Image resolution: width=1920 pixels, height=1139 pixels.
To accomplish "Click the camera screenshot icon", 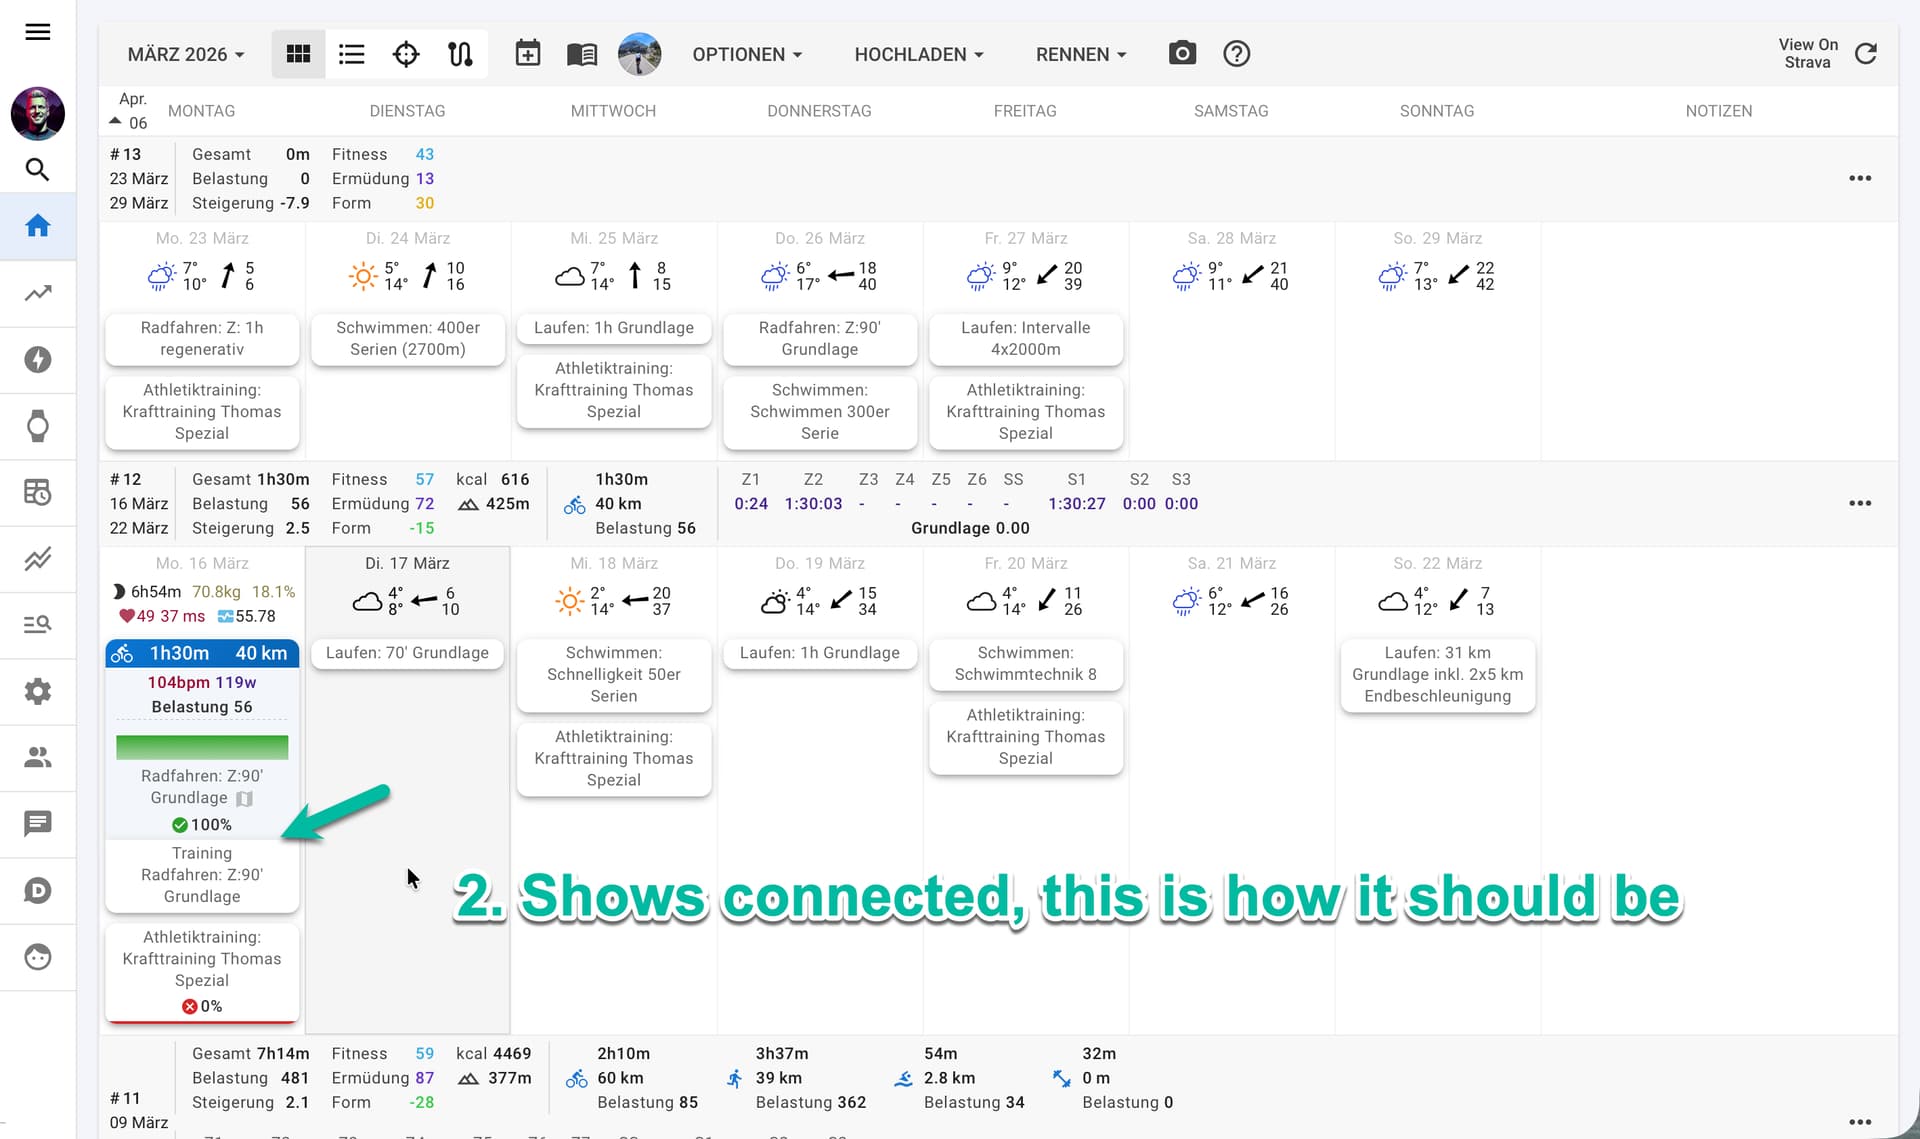I will [x=1182, y=54].
